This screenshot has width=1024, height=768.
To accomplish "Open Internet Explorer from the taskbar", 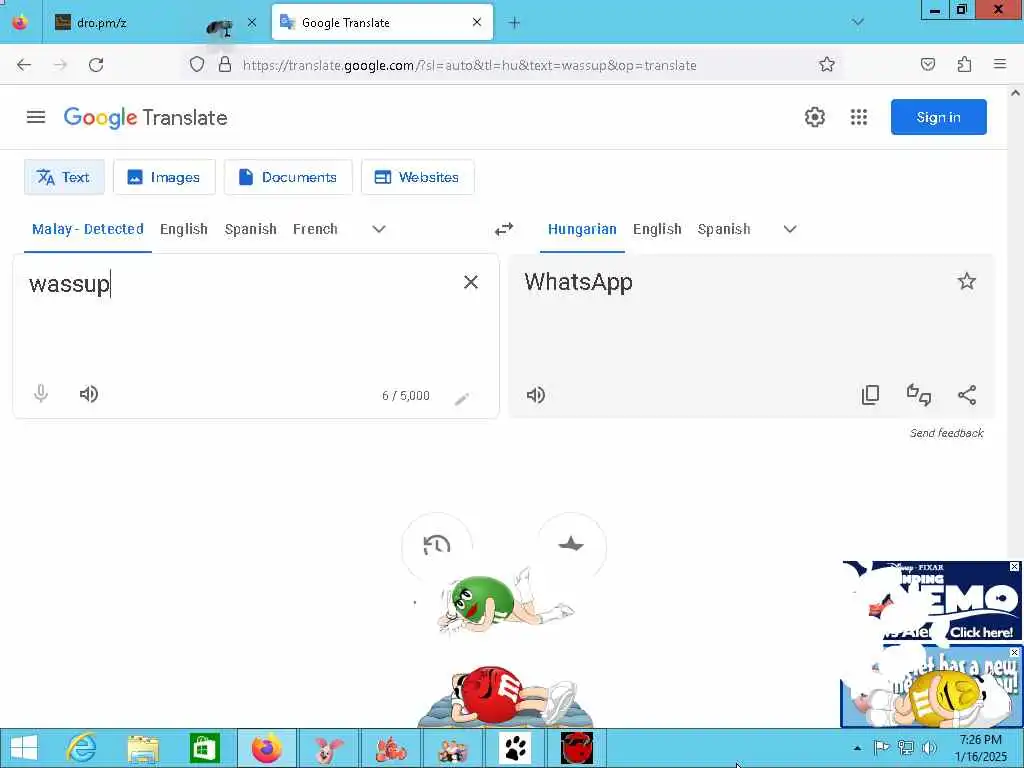I will (83, 748).
